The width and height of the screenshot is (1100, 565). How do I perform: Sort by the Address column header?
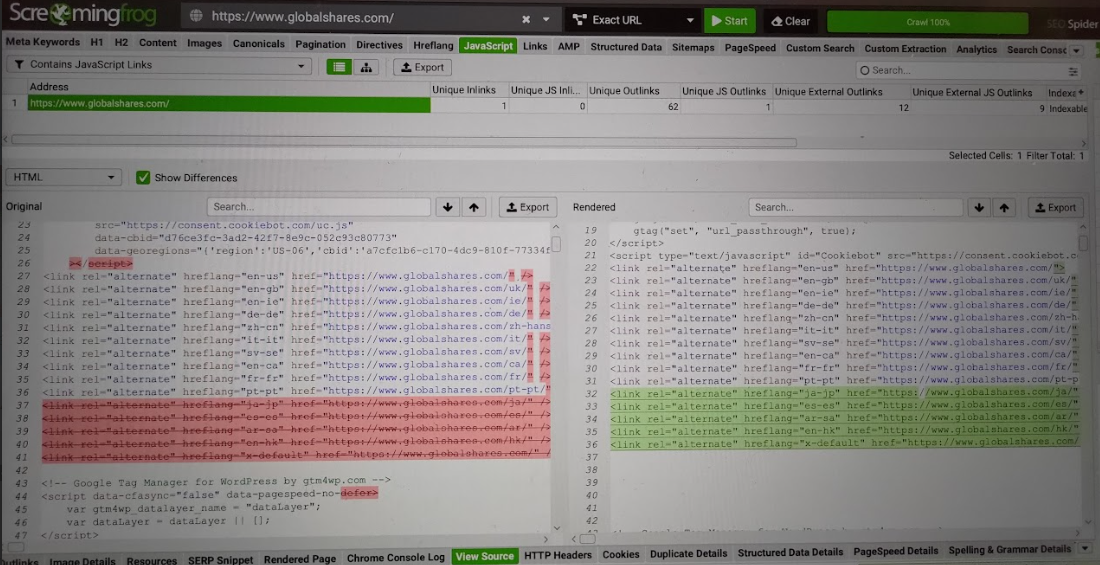pos(228,87)
